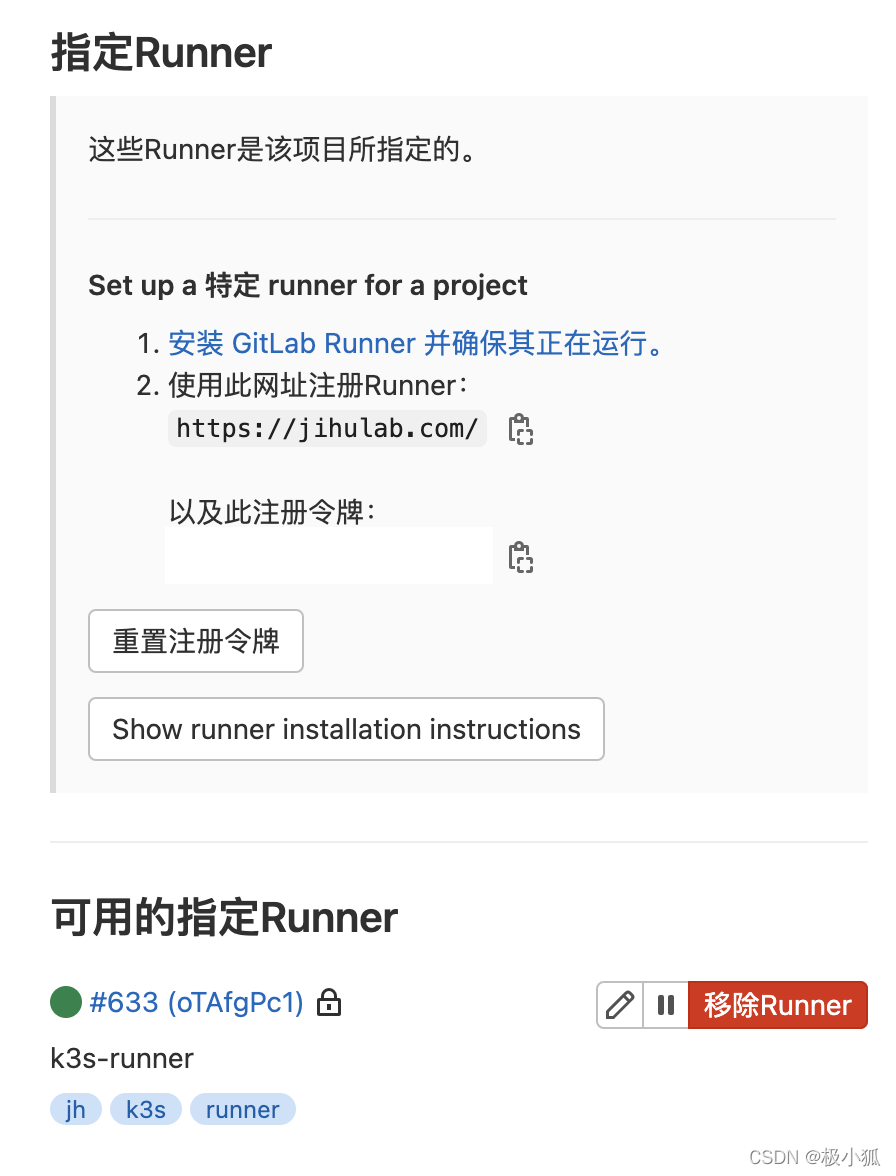Click the 指定Runner heading

(x=161, y=53)
